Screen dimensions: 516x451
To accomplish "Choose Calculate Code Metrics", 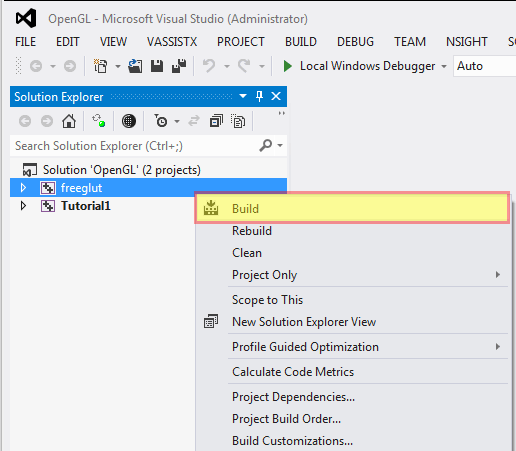I will click(x=353, y=372).
